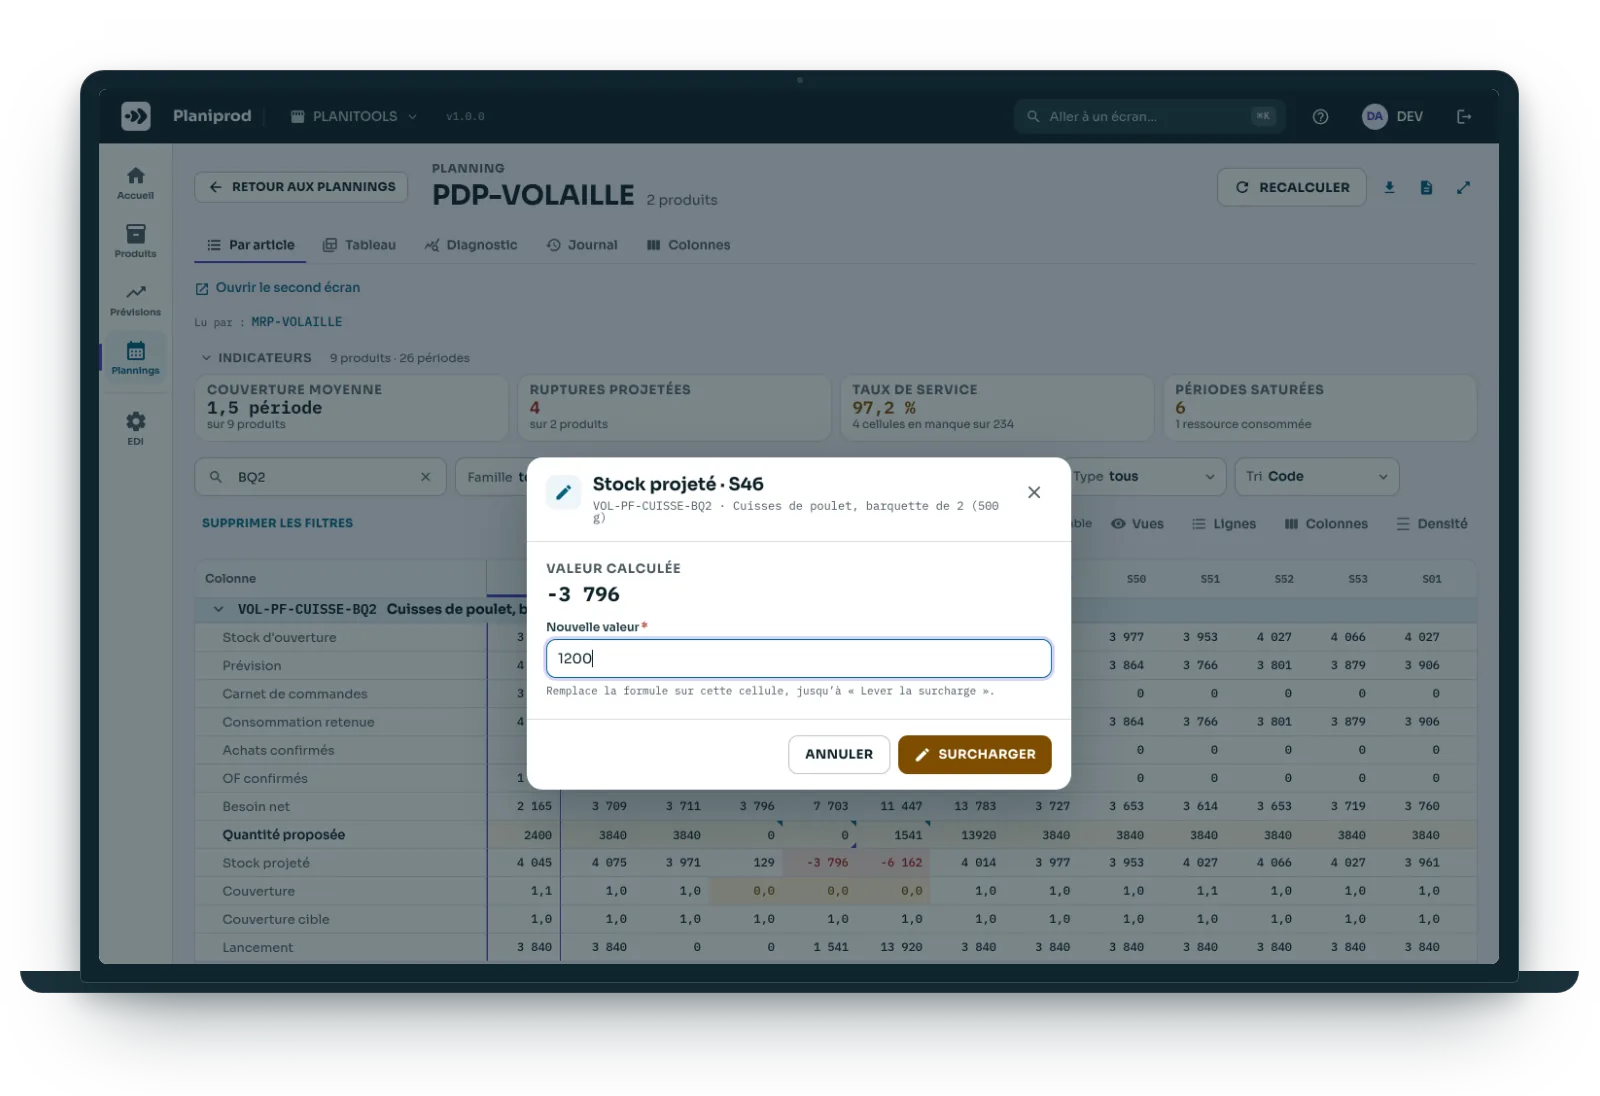The height and width of the screenshot is (1096, 1600).
Task: Toggle fullscreen with the expand arrows icon
Action: click(x=1463, y=187)
